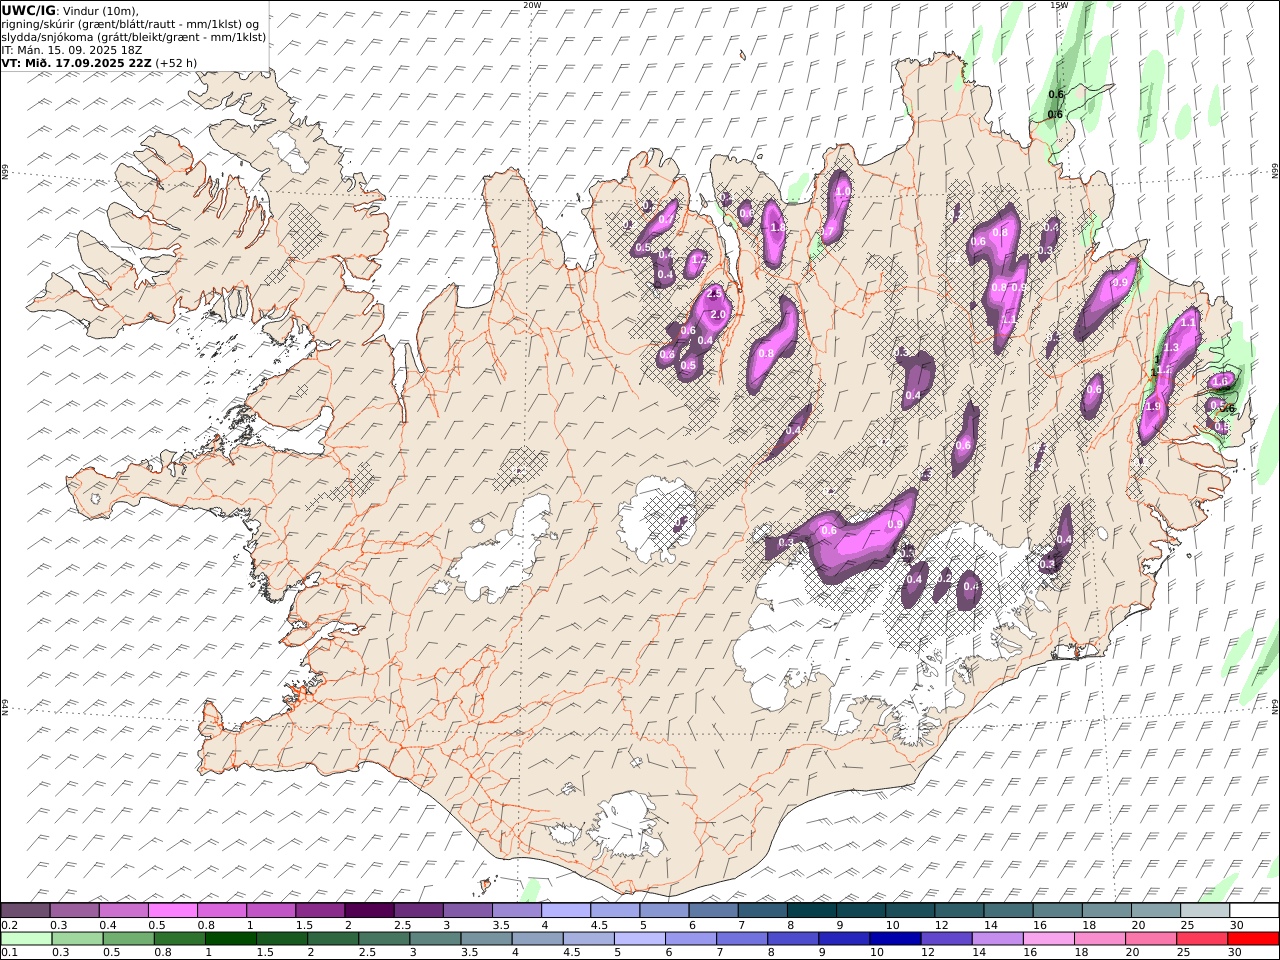Click the '0.1' number label below lower legend
The height and width of the screenshot is (960, 1280).
9,953
